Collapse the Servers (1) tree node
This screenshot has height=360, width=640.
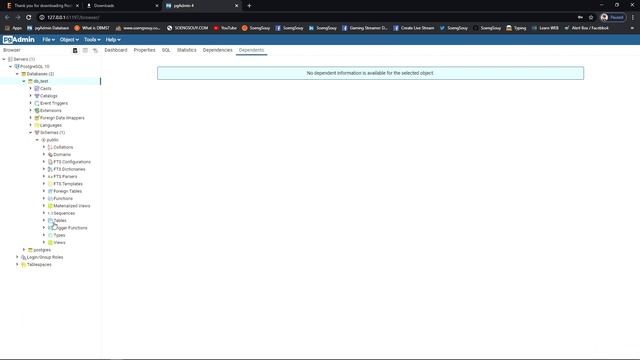coord(4,59)
